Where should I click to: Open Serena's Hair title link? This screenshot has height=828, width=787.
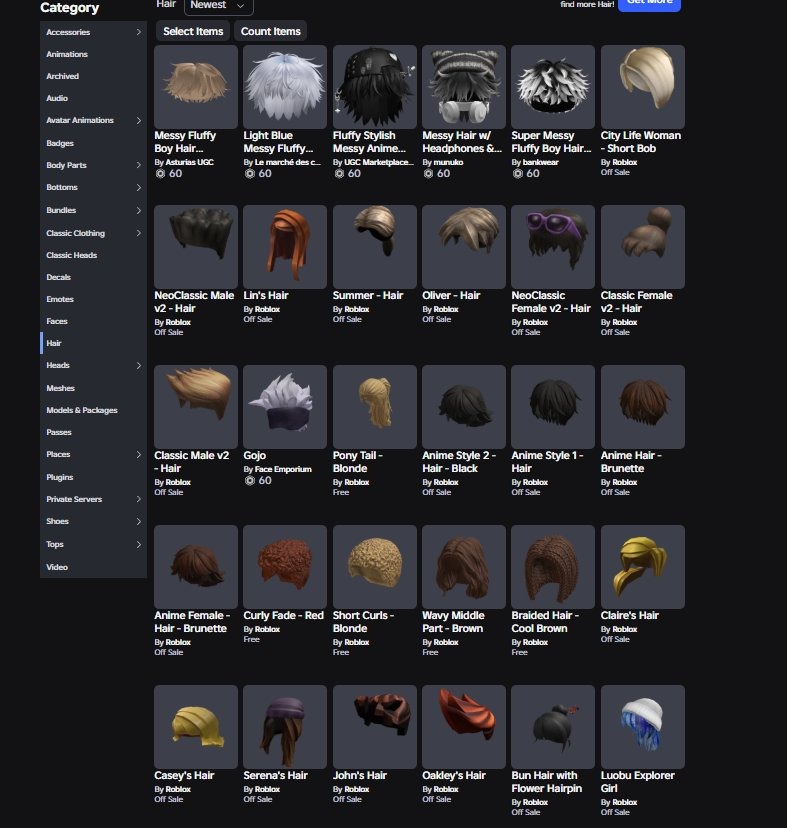275,775
